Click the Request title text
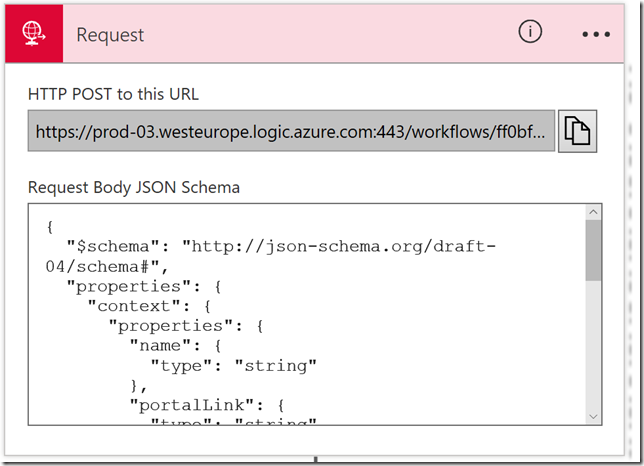 (x=110, y=35)
